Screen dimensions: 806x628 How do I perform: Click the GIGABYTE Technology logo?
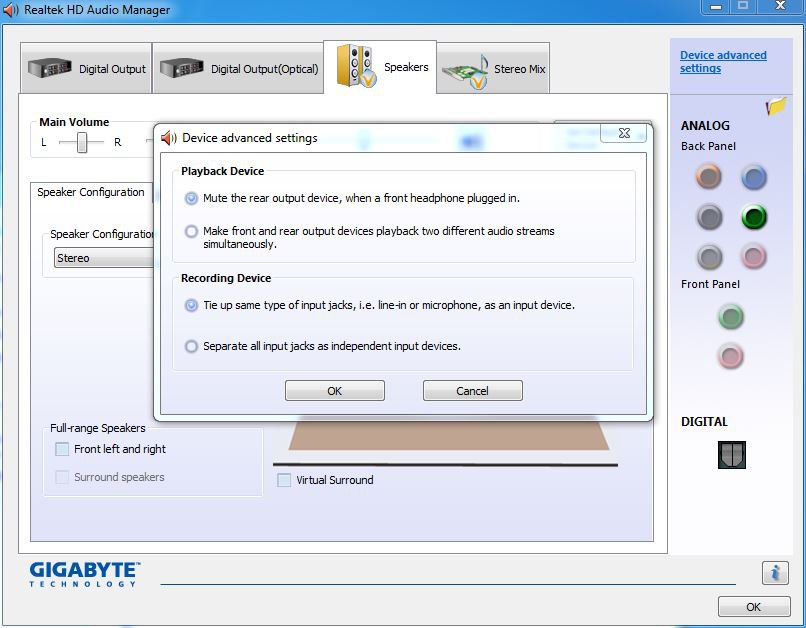coord(84,574)
